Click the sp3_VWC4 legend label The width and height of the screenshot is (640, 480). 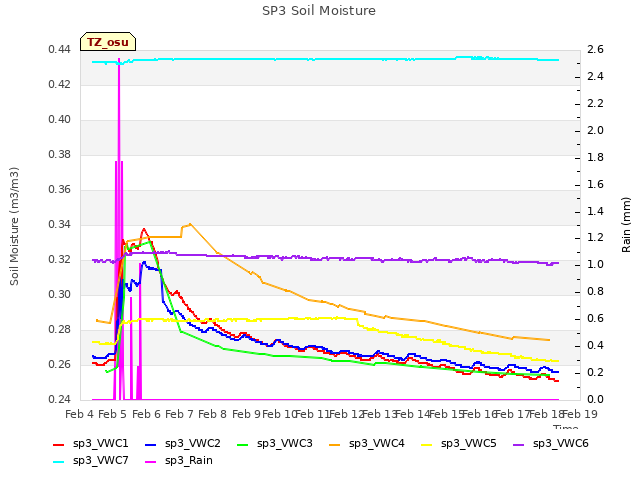click(x=376, y=444)
